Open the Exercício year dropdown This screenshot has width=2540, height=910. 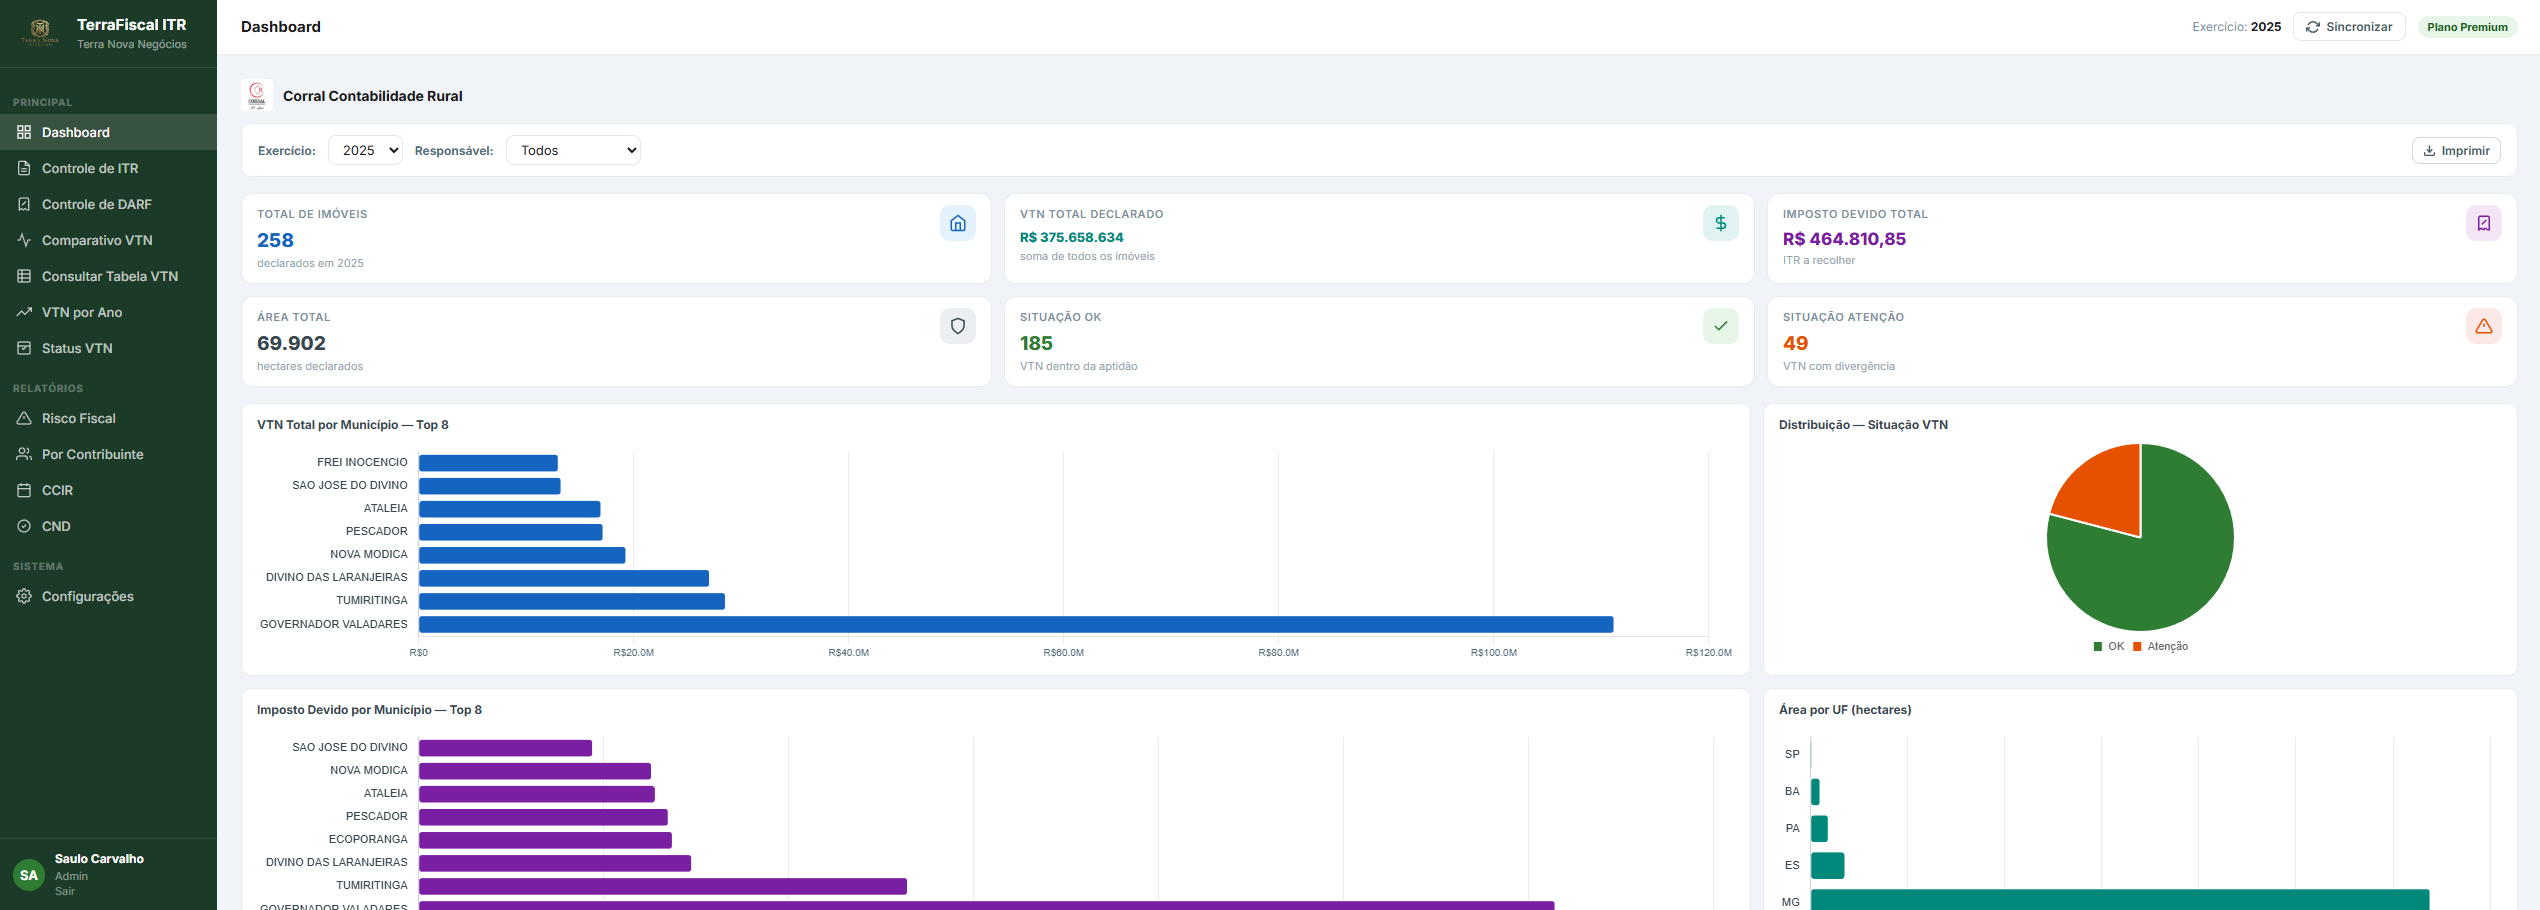pos(365,150)
